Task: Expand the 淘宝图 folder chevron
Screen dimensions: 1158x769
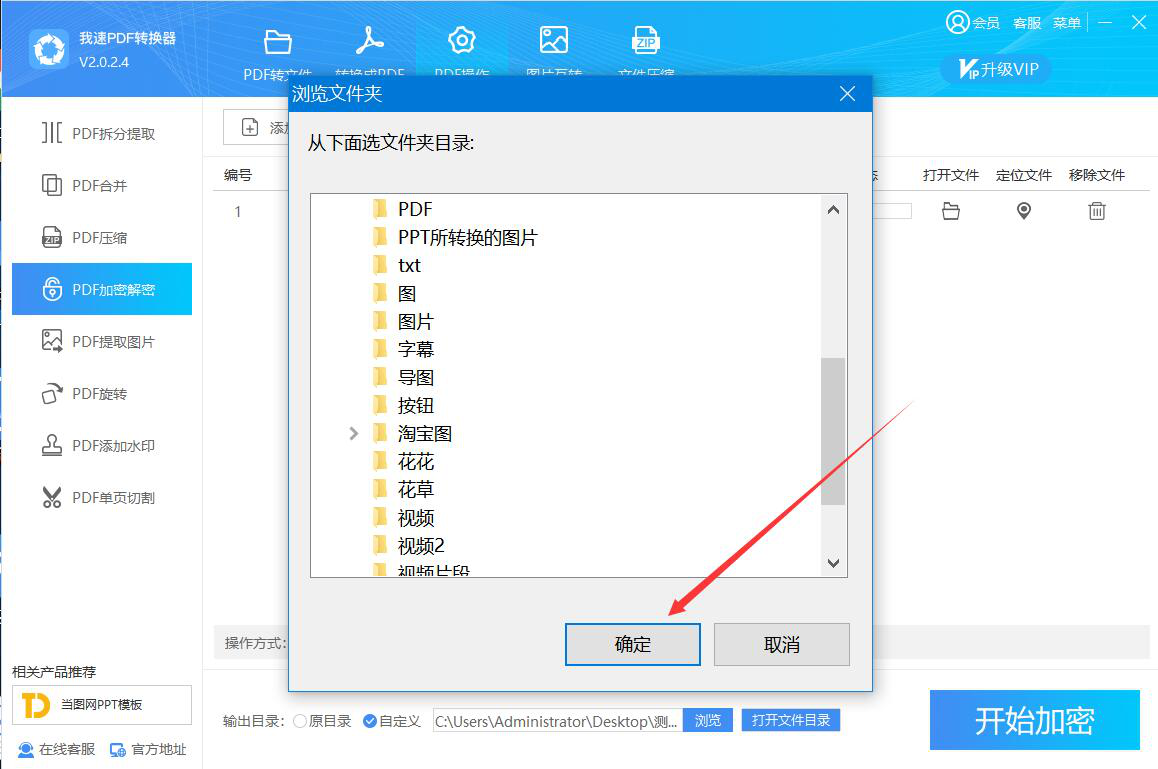Action: [354, 434]
